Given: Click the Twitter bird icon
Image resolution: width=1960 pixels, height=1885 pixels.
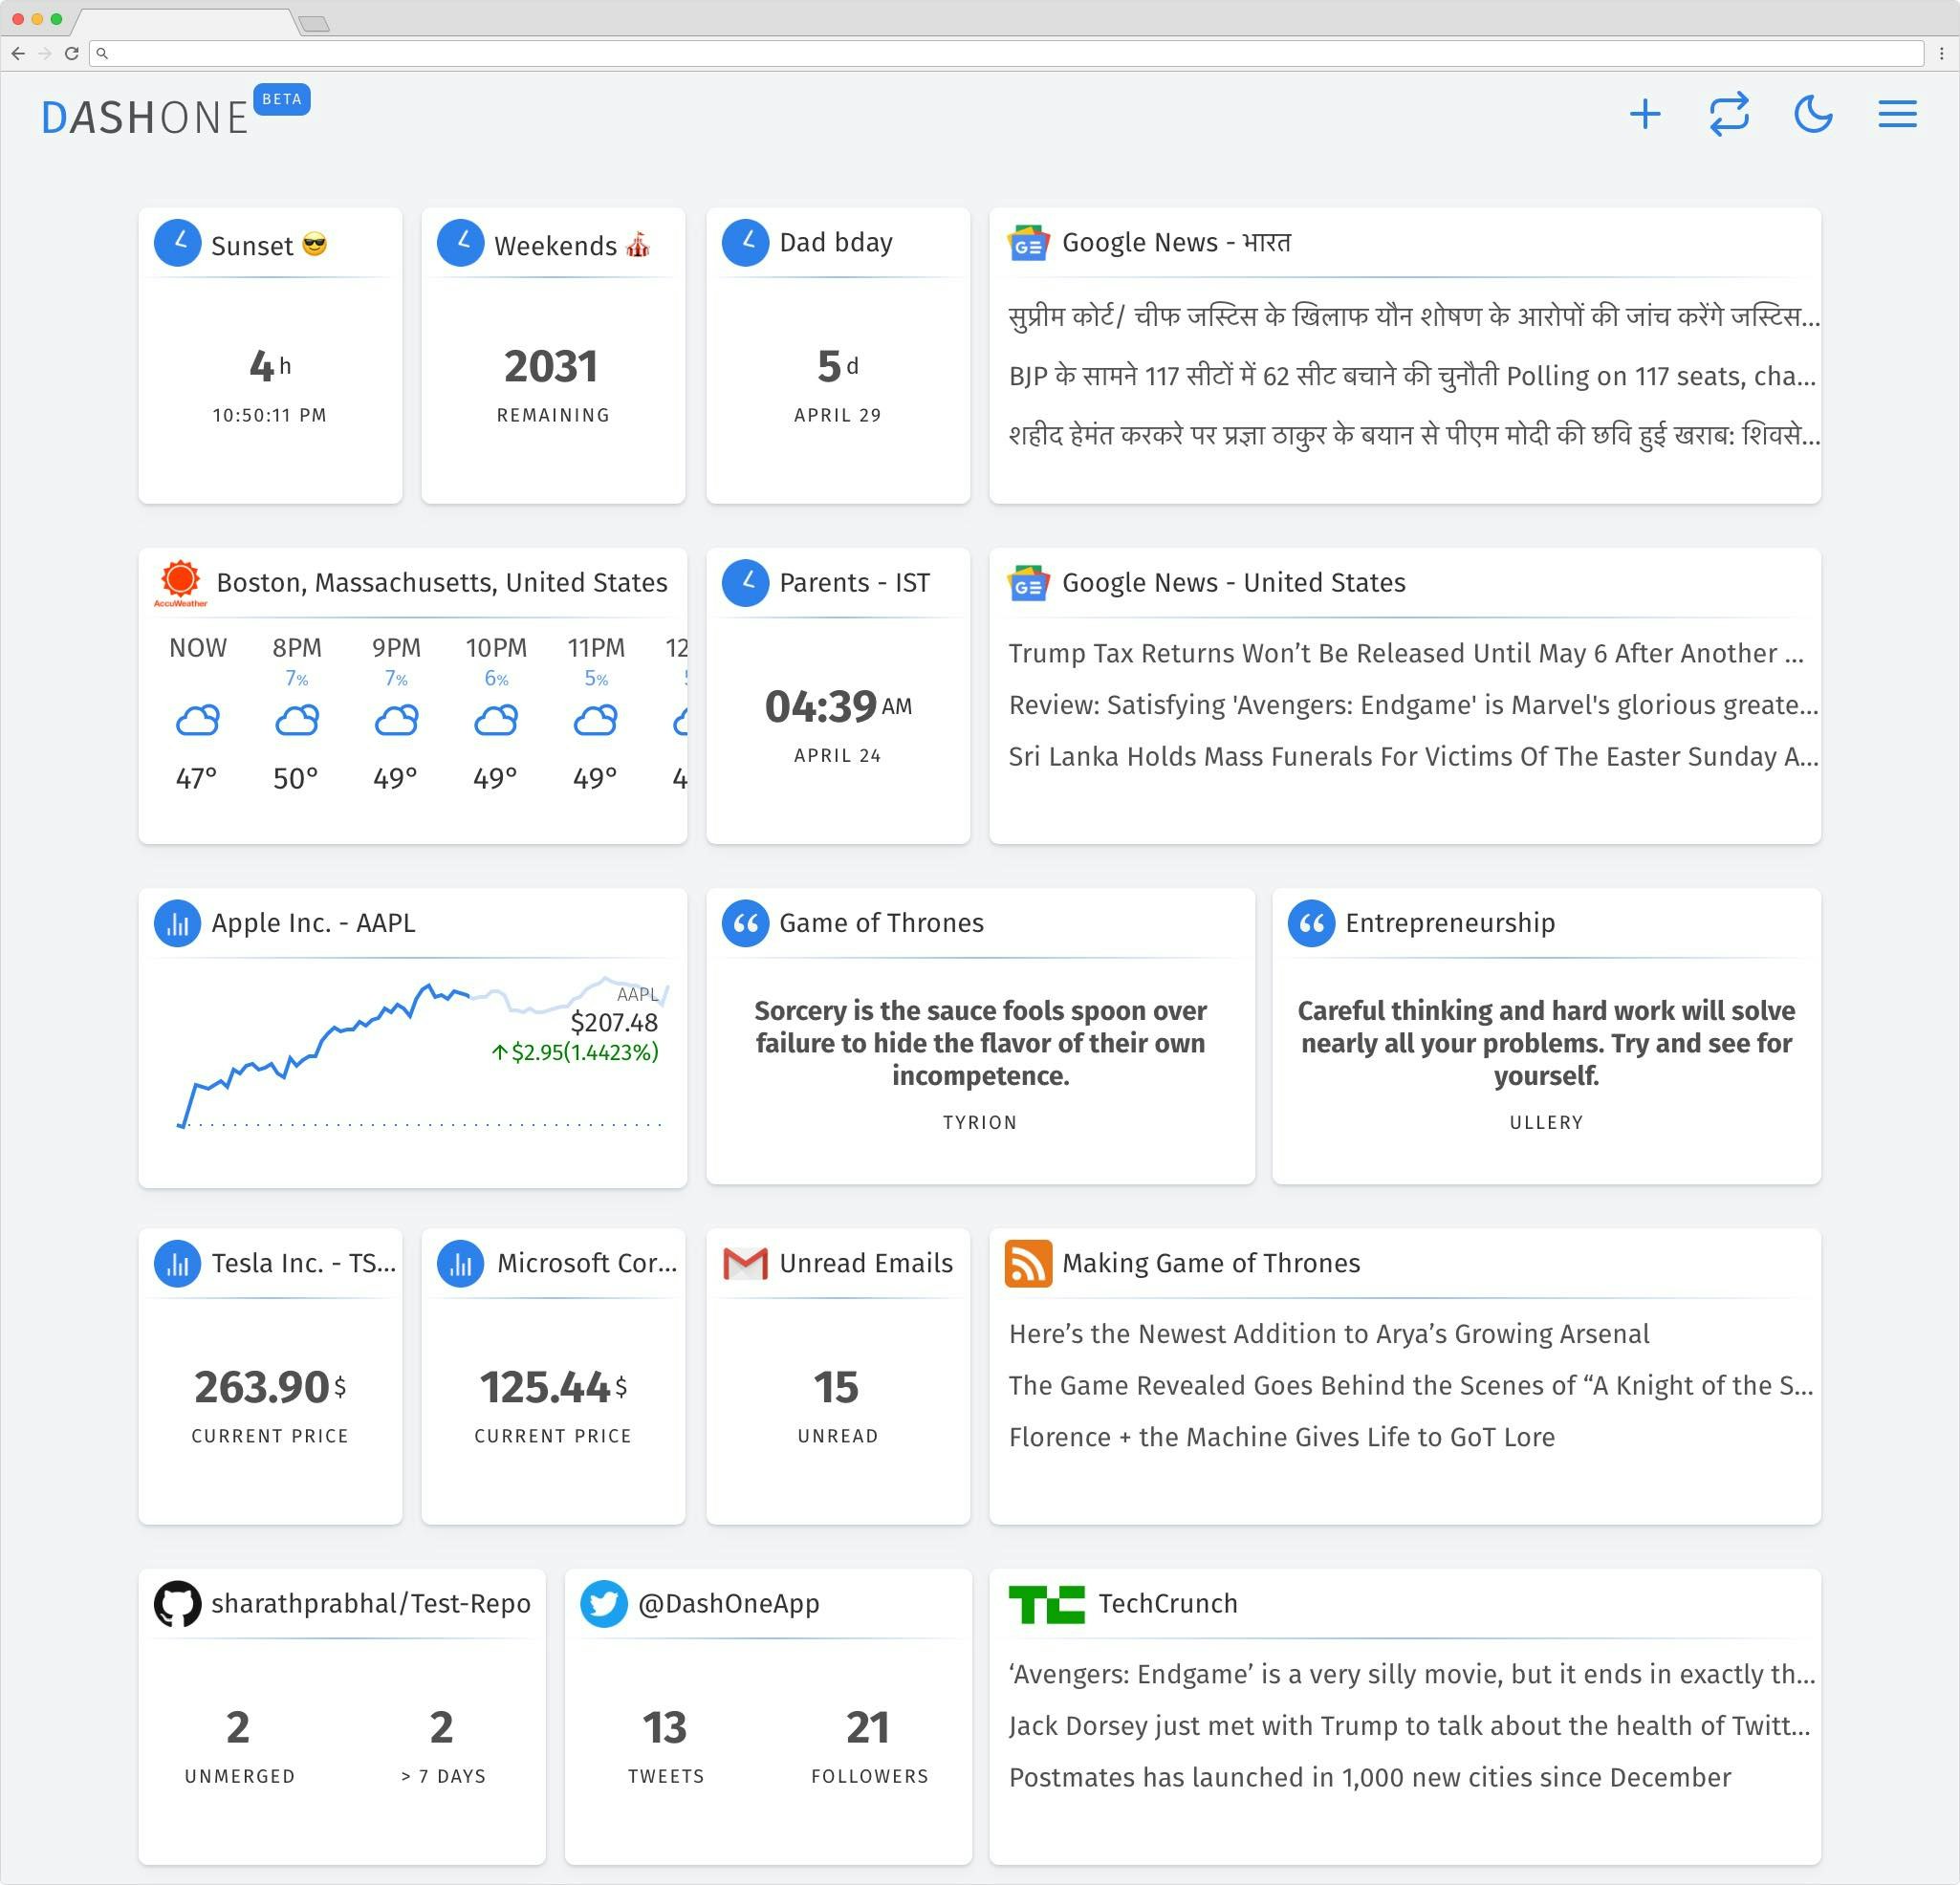Looking at the screenshot, I should tap(604, 1603).
